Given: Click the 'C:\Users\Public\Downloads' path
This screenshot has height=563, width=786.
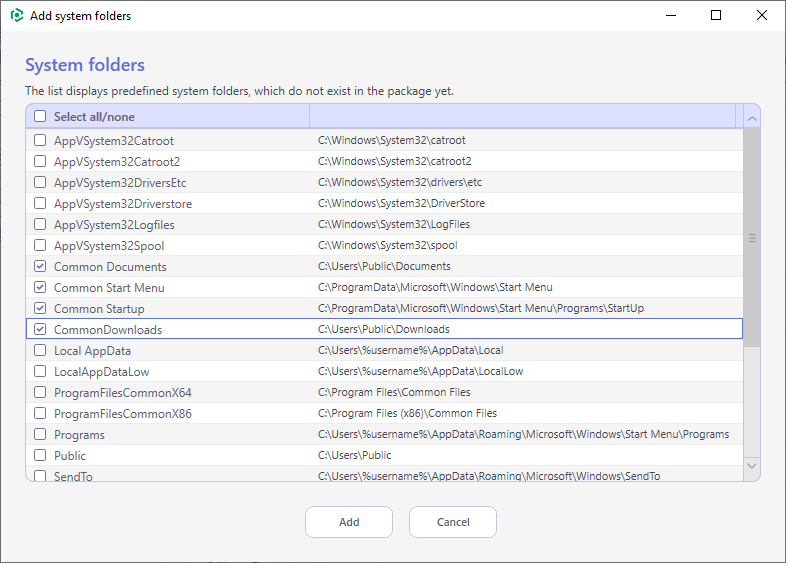Looking at the screenshot, I should (383, 329).
